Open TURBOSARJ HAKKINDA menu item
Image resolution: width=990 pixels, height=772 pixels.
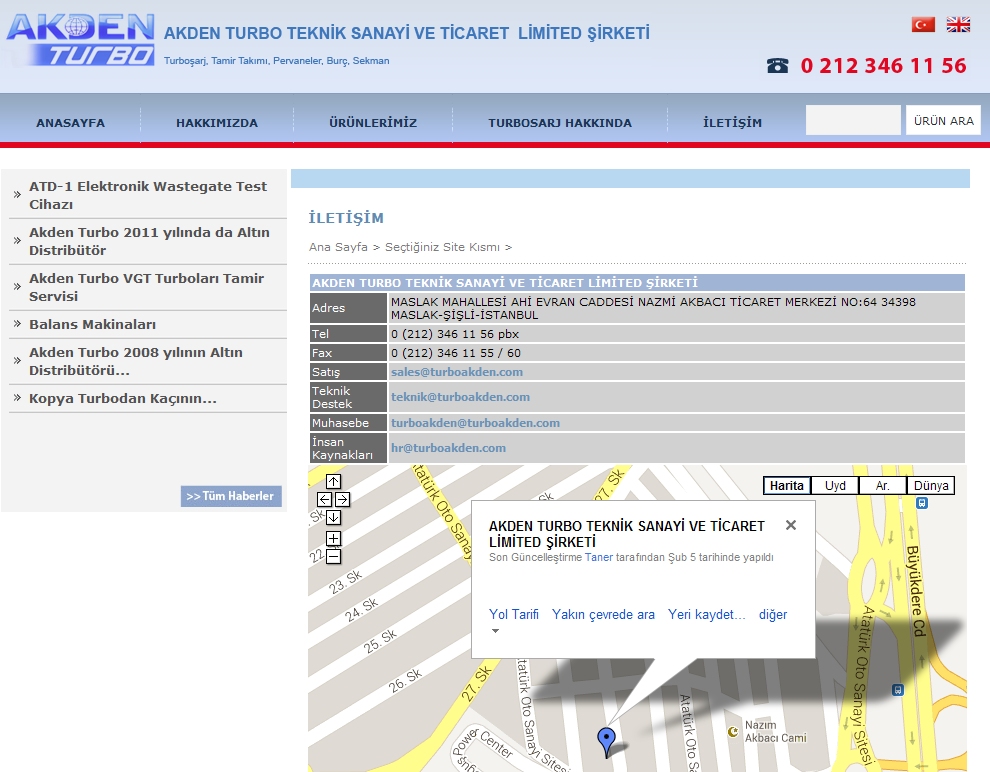[560, 122]
